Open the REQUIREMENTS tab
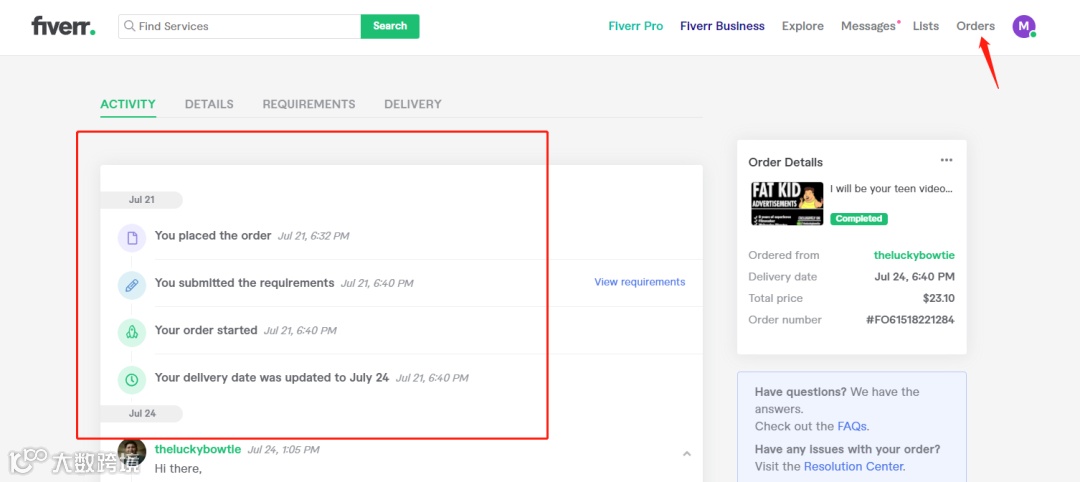 pyautogui.click(x=309, y=105)
